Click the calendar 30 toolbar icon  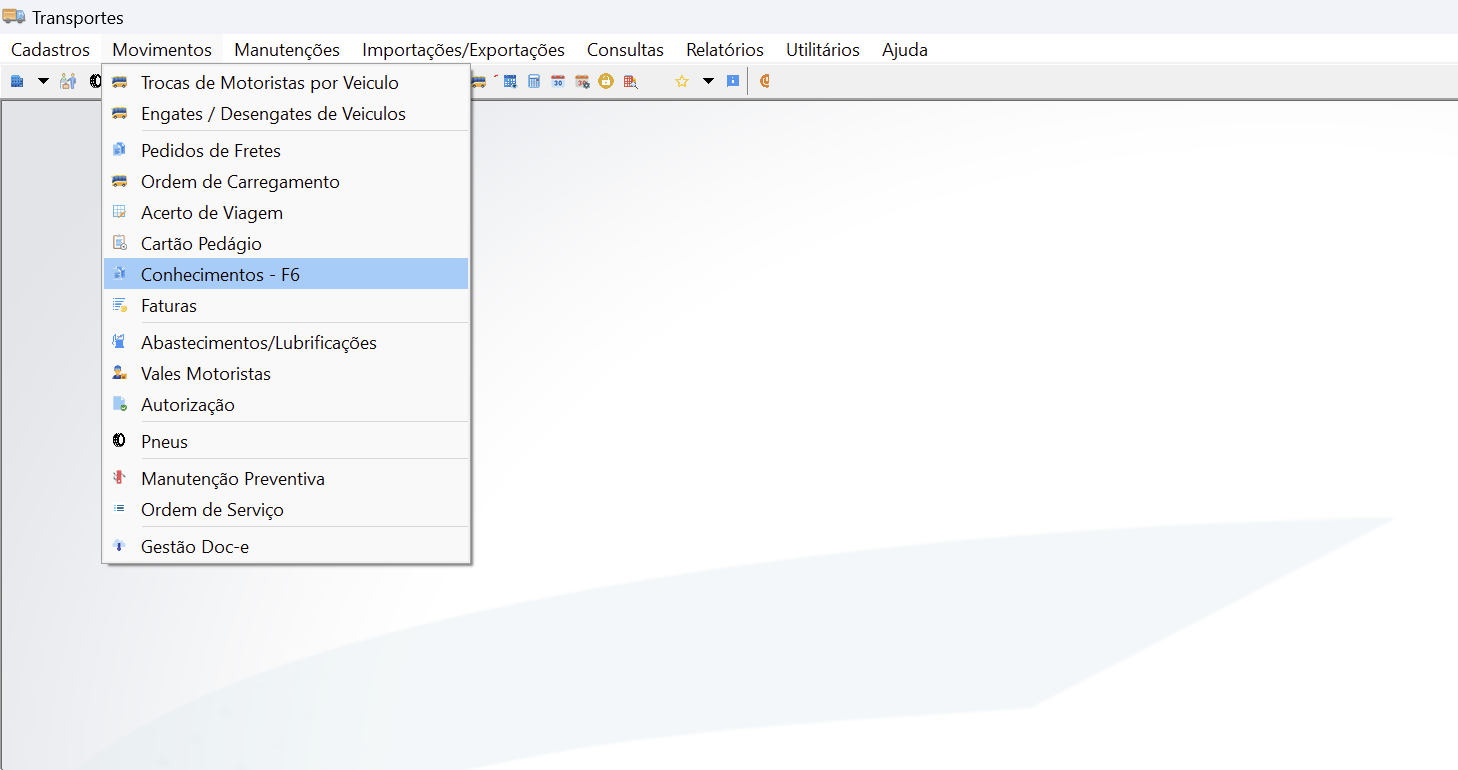pos(558,81)
